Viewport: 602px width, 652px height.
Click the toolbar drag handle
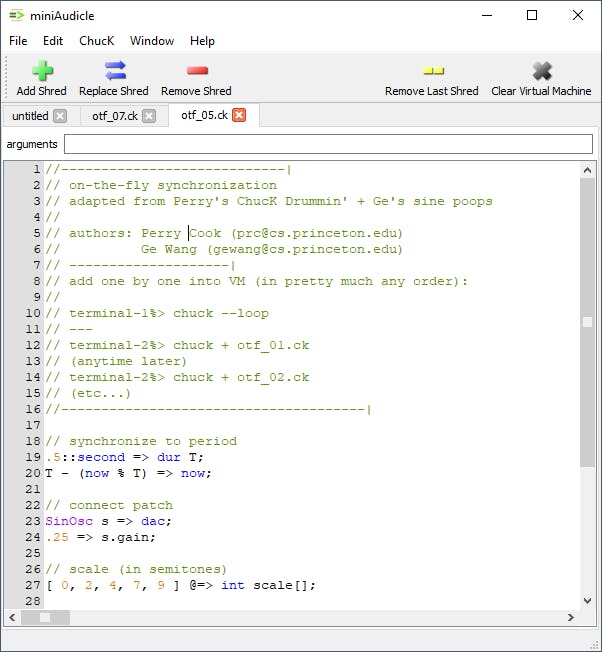6,78
